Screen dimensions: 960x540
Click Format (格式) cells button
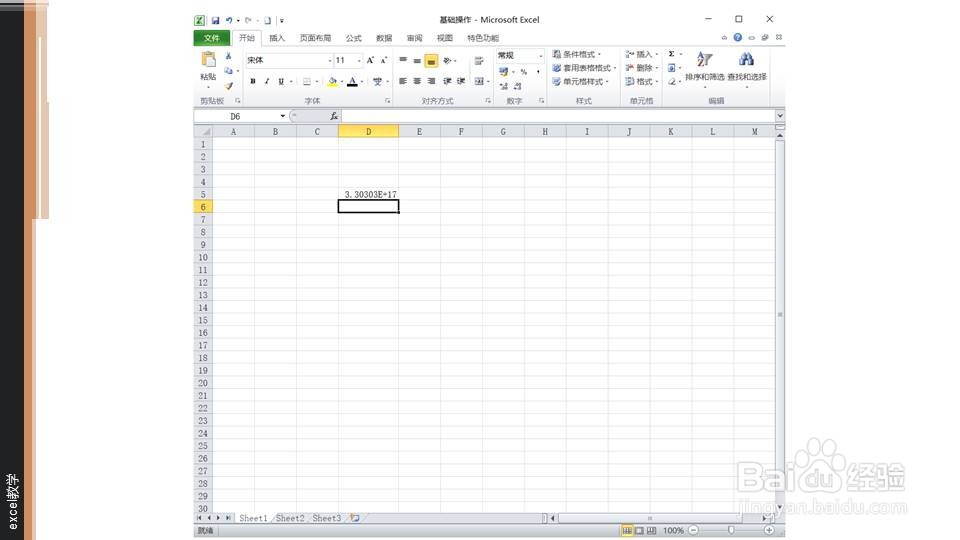click(641, 81)
